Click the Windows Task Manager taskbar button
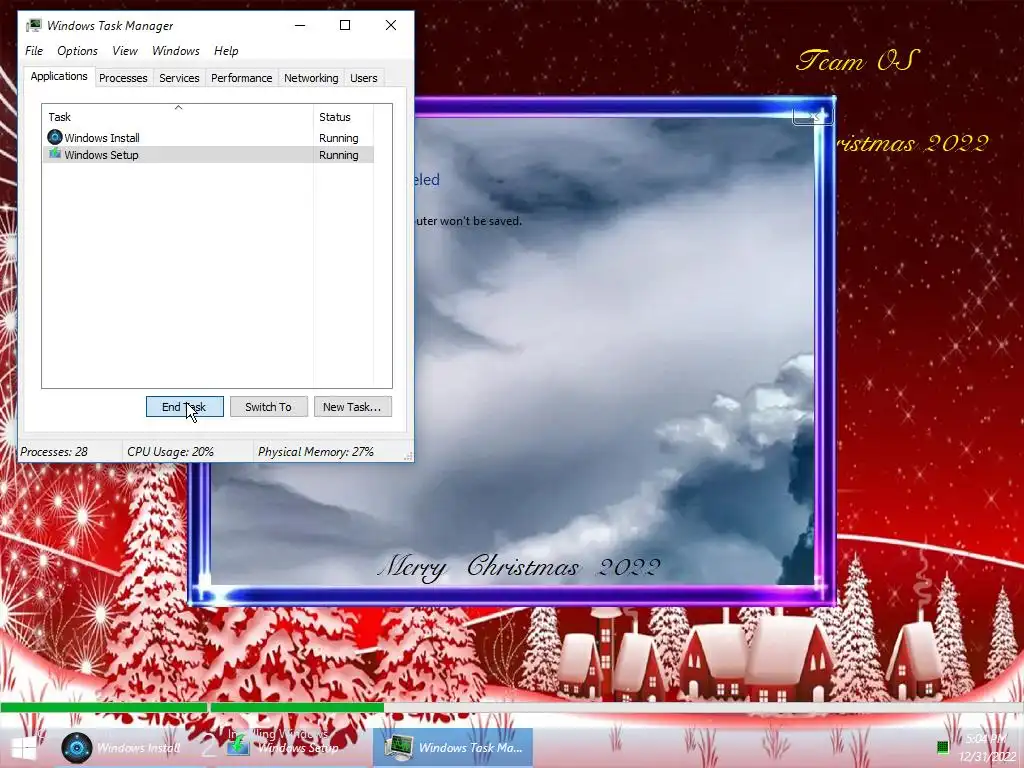The height and width of the screenshot is (768, 1024). tap(453, 748)
